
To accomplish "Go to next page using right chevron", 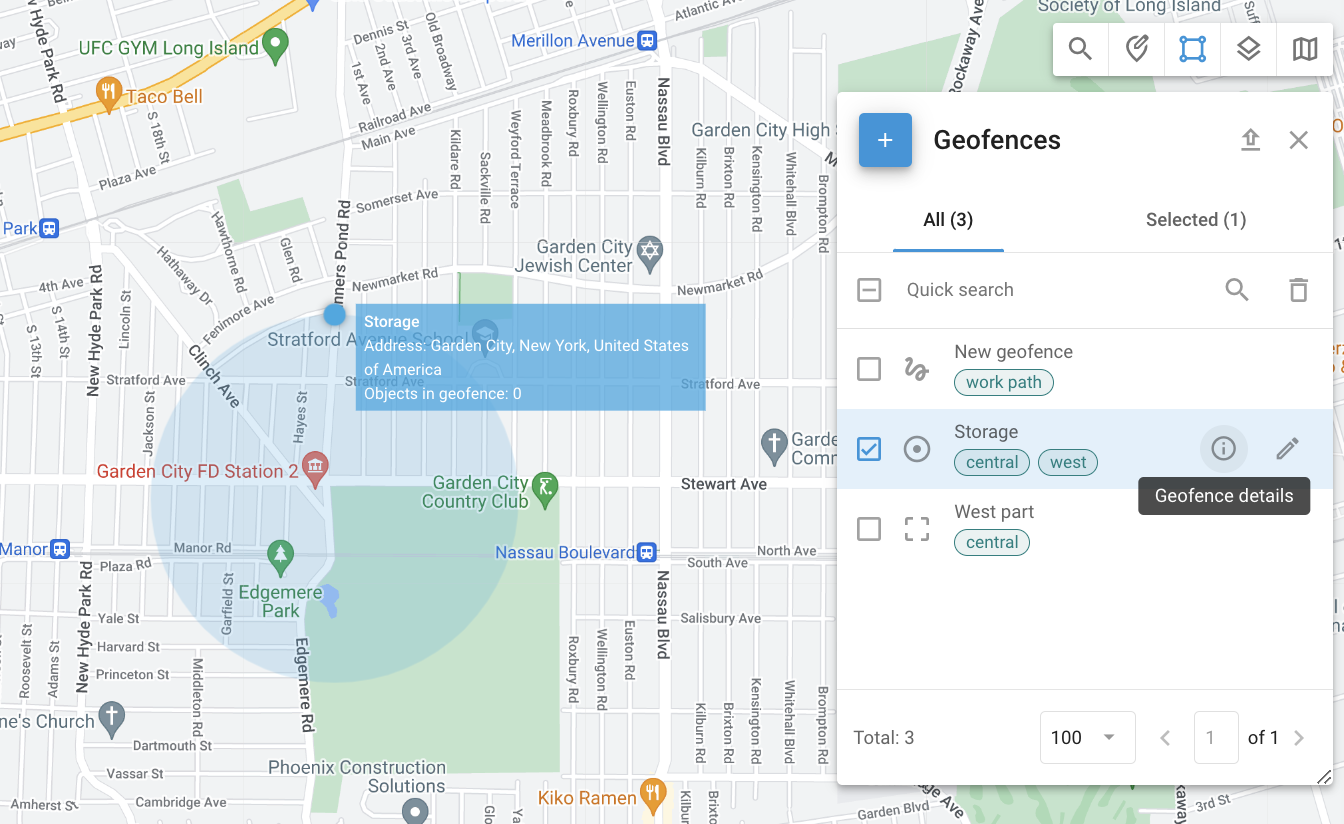I will 1299,738.
